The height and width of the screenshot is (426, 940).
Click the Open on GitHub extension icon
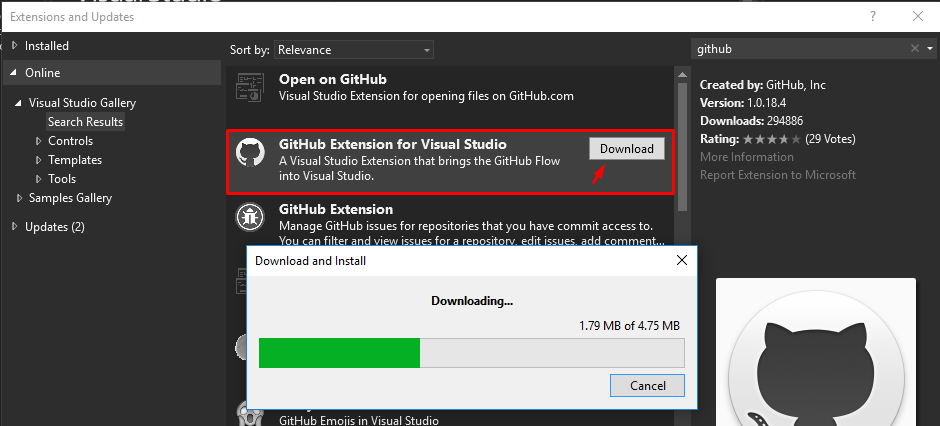click(x=249, y=90)
